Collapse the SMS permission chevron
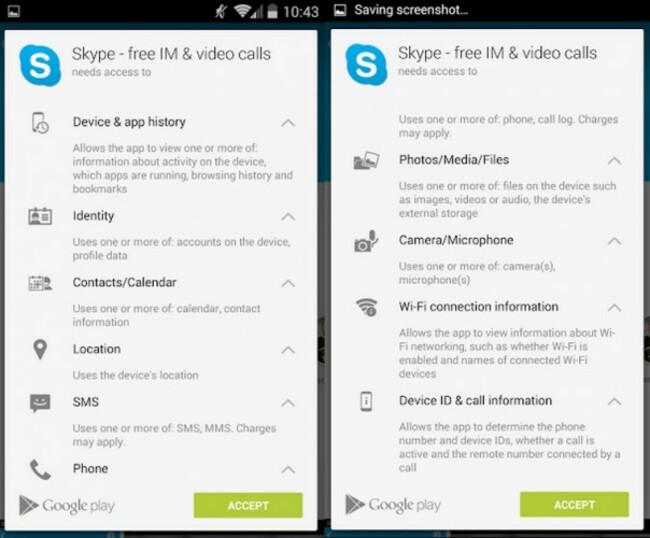The height and width of the screenshot is (538, 650). 288,402
